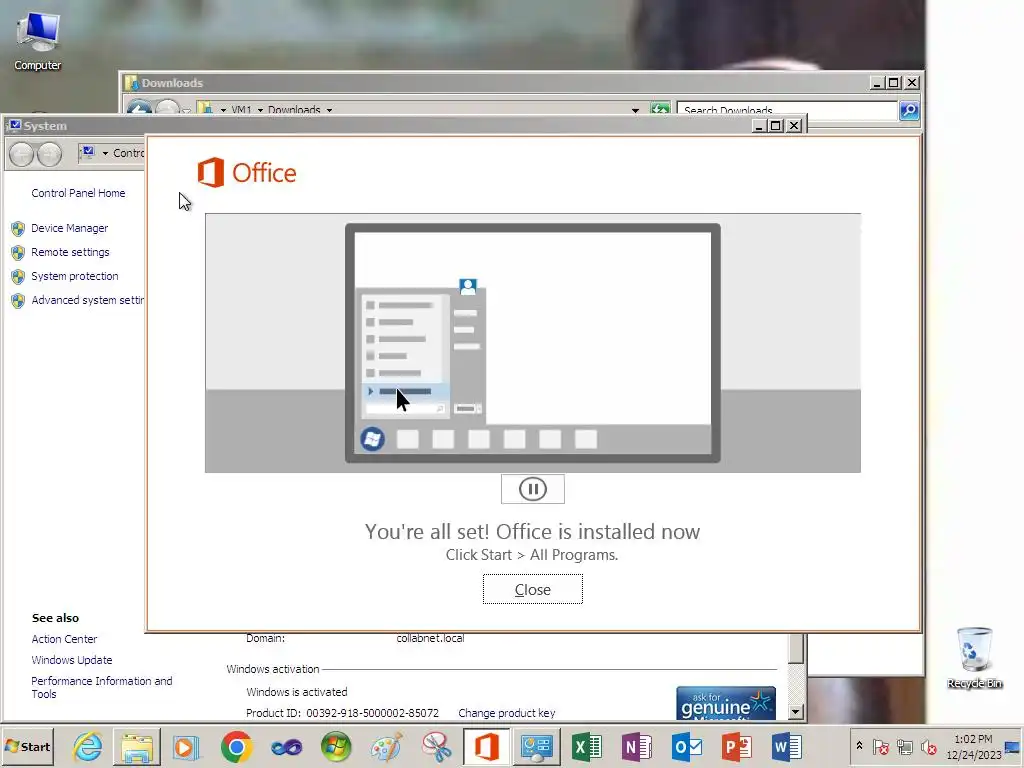Click the ask for genuine Microsoft badge
This screenshot has height=768, width=1024.
click(x=726, y=703)
